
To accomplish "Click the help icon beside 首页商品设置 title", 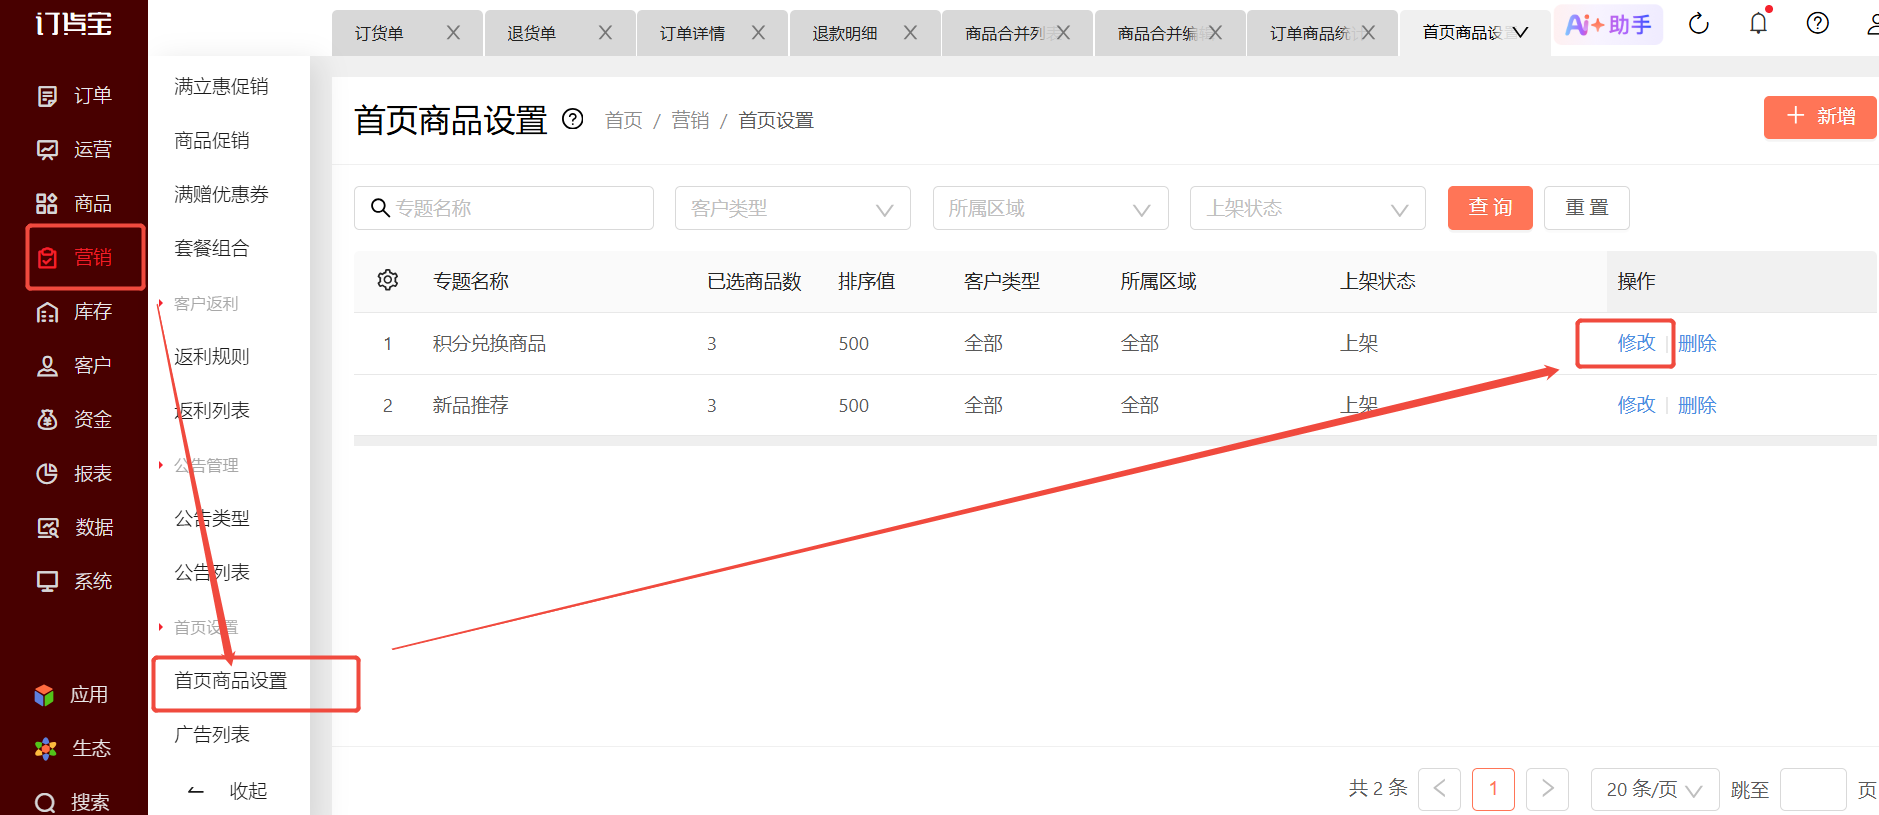I will [x=573, y=119].
